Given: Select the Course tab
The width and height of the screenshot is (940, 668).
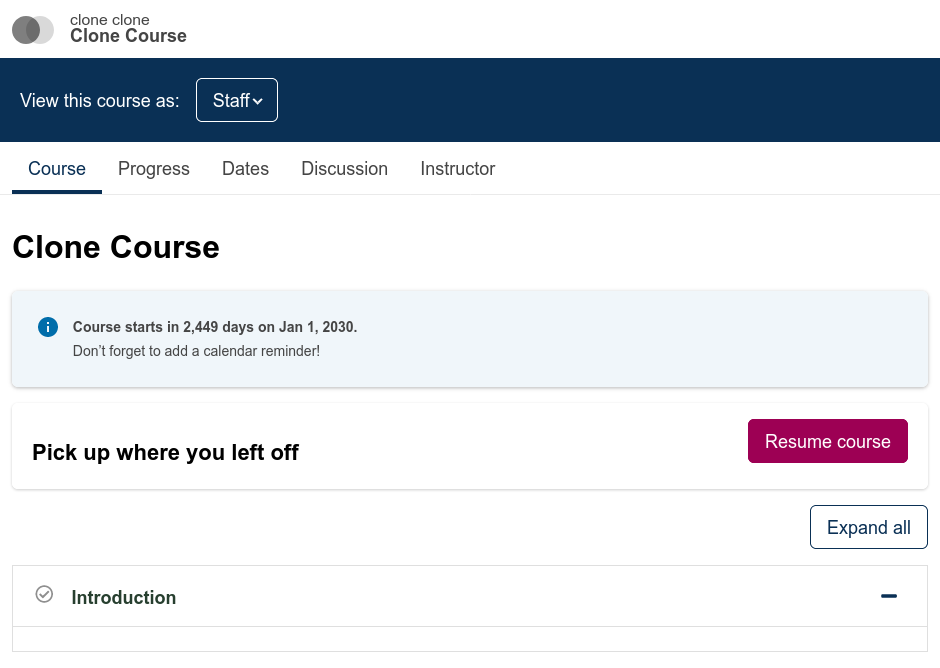Looking at the screenshot, I should pyautogui.click(x=57, y=168).
